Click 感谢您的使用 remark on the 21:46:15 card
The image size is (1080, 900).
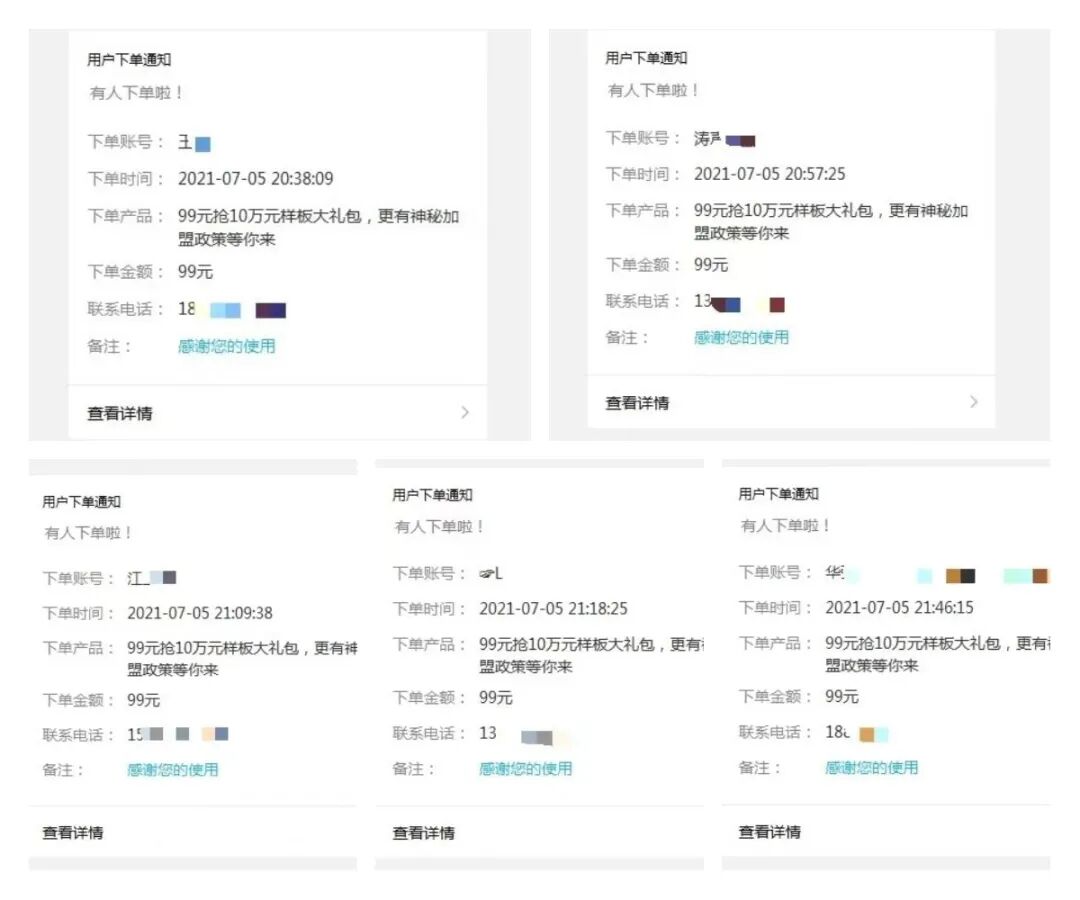(871, 767)
